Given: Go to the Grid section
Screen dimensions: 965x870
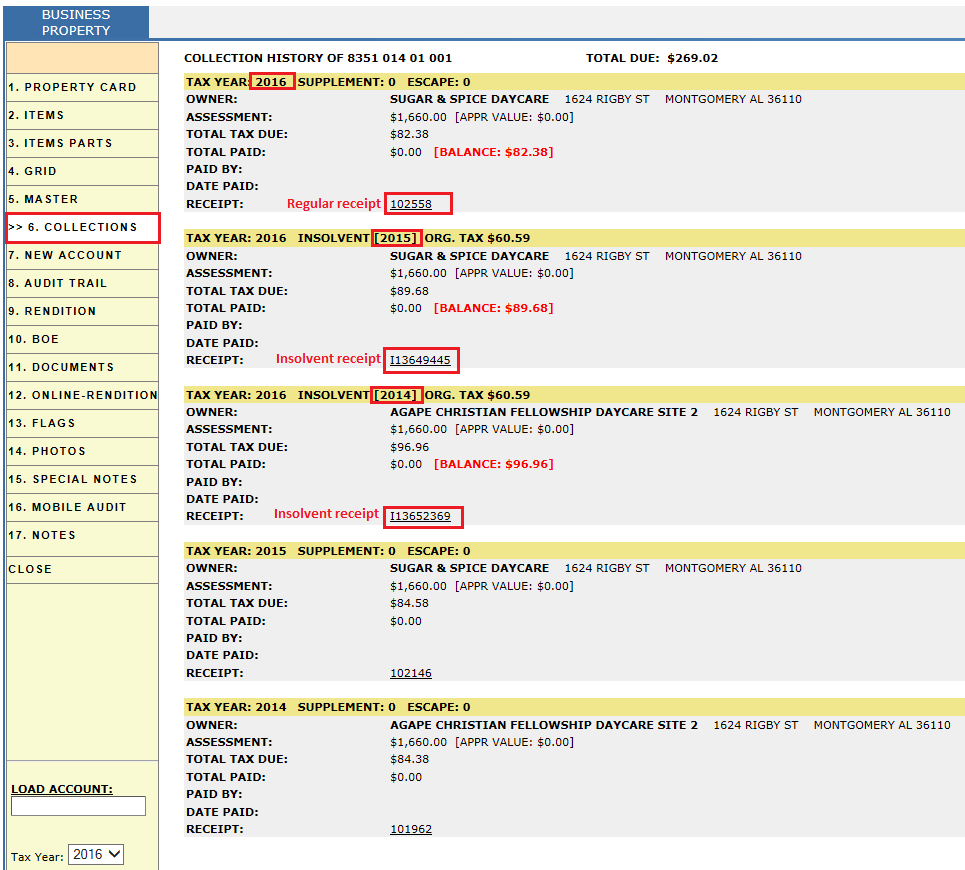Looking at the screenshot, I should coord(82,171).
